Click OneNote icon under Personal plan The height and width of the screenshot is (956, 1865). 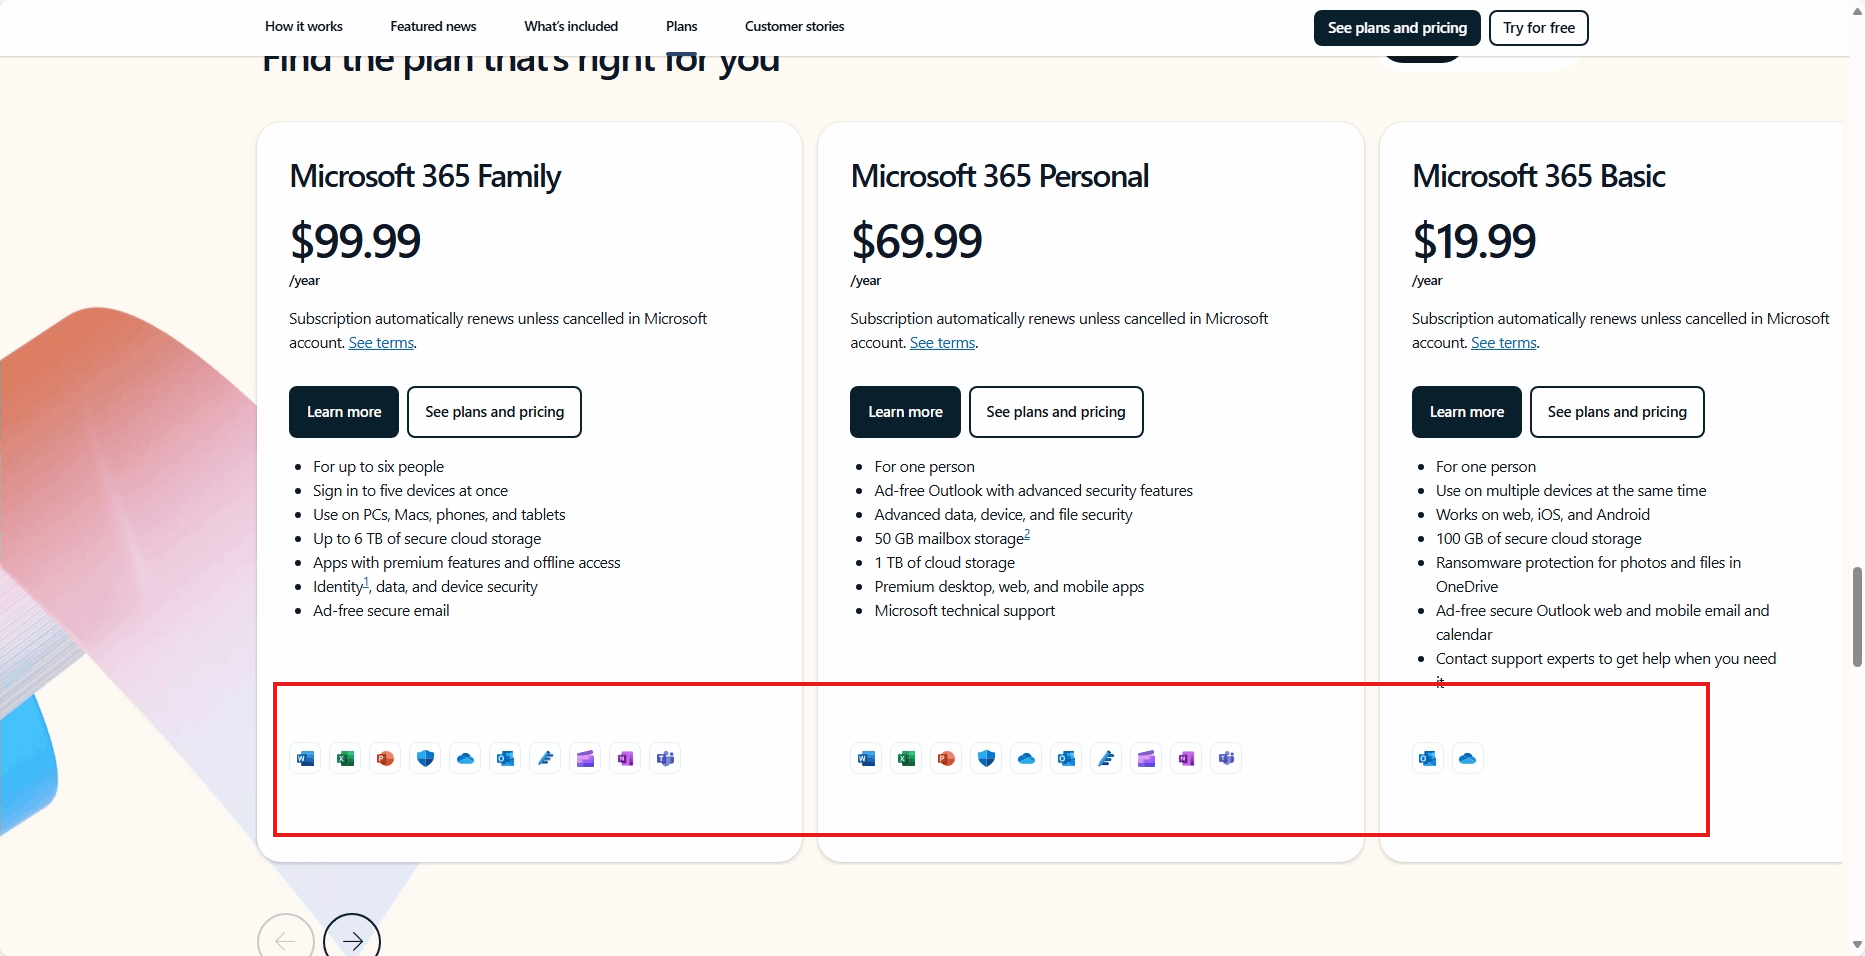(x=1186, y=758)
